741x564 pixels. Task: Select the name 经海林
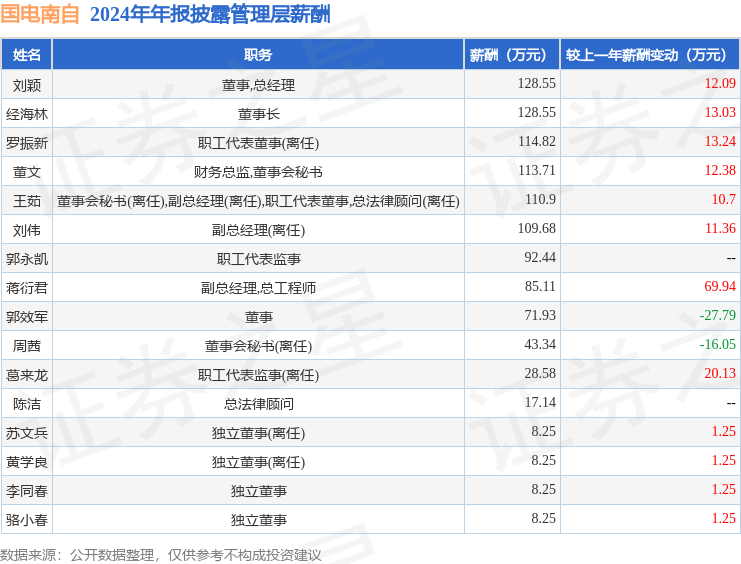tap(27, 114)
